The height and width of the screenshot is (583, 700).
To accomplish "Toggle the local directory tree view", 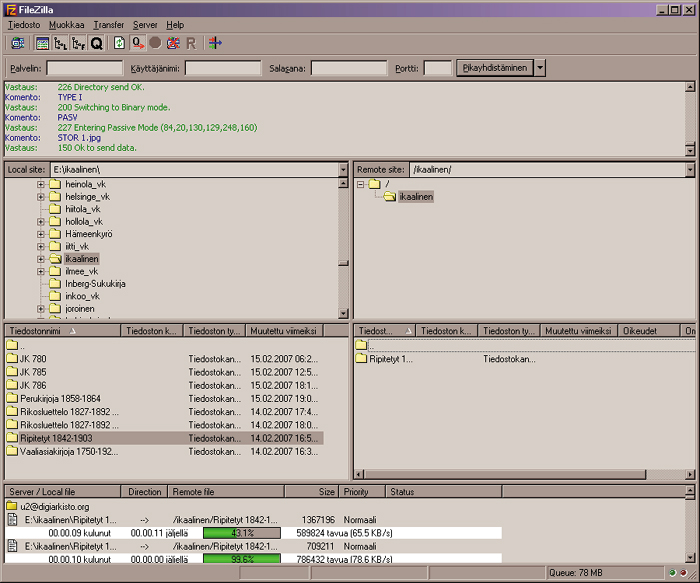I will click(x=60, y=43).
